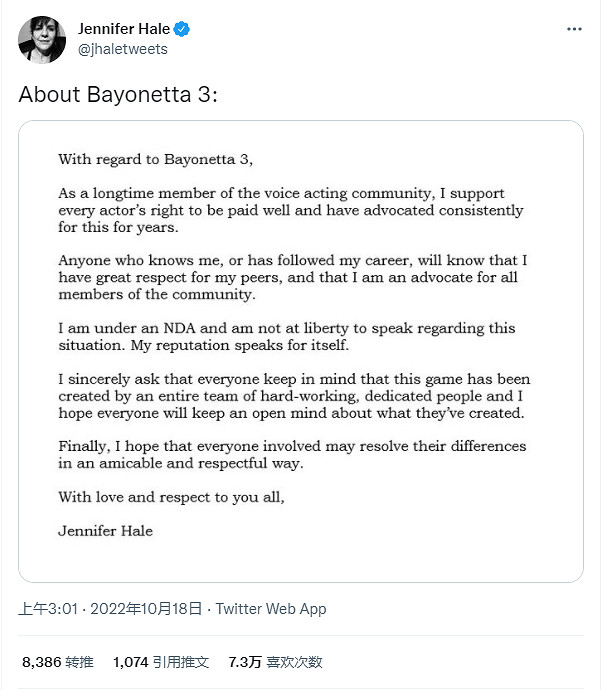Open the tweet's more options menu
The image size is (601, 690).
point(573,29)
